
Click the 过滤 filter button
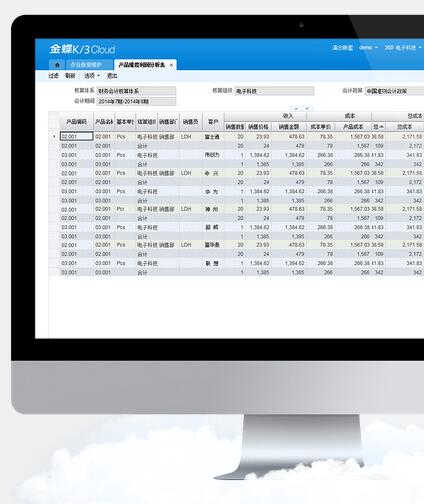[x=53, y=76]
